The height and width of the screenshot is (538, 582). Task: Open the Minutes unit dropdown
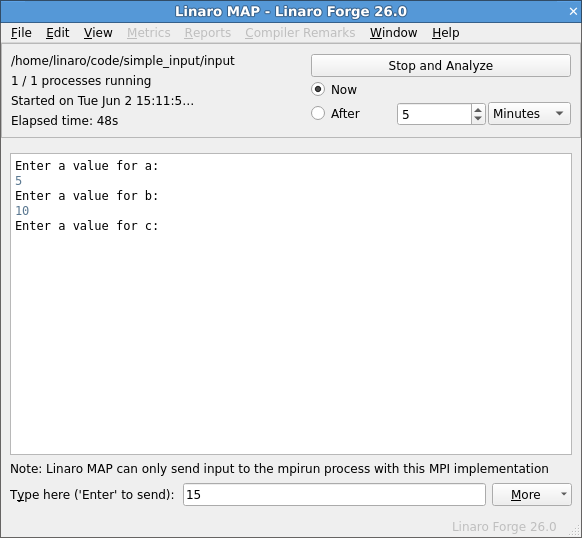(529, 114)
